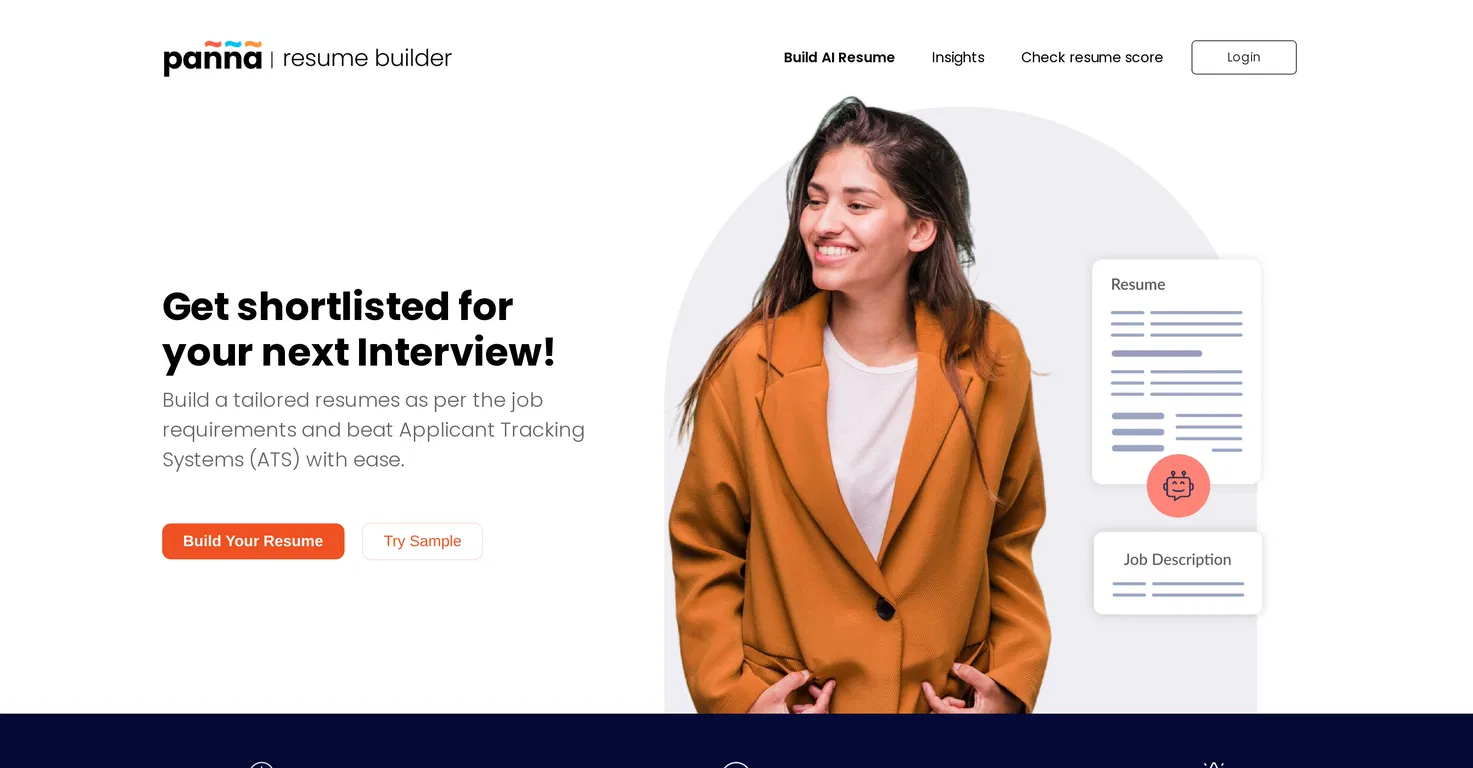Open Check resume score page
The height and width of the screenshot is (768, 1473).
[x=1092, y=57]
